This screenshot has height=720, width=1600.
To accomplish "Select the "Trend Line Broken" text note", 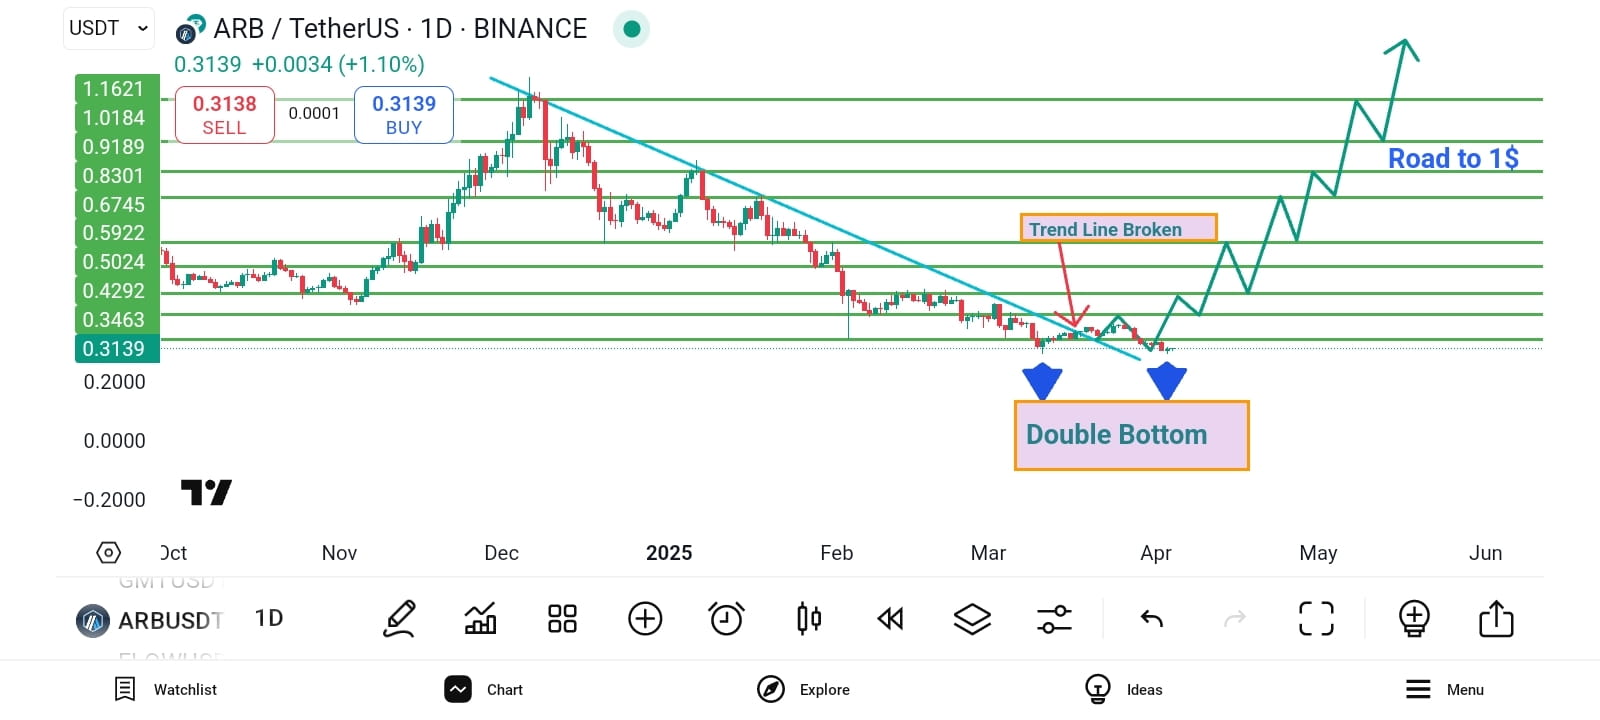I will click(1119, 229).
